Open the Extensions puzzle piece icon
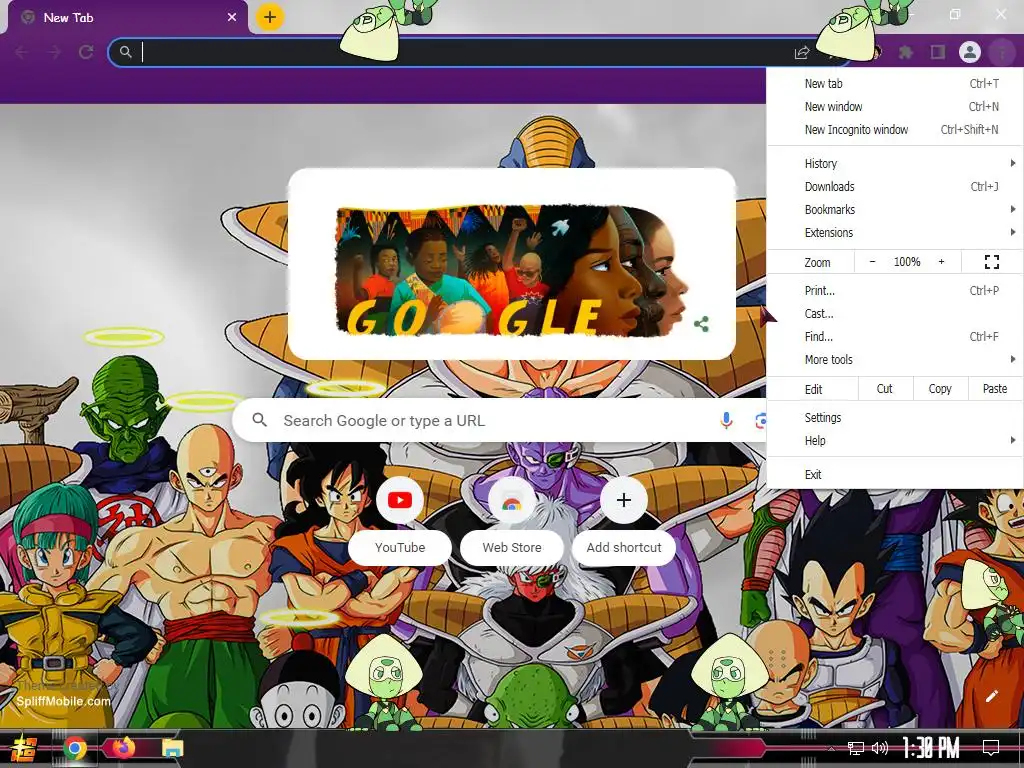Screen dimensions: 1024x768 point(905,52)
